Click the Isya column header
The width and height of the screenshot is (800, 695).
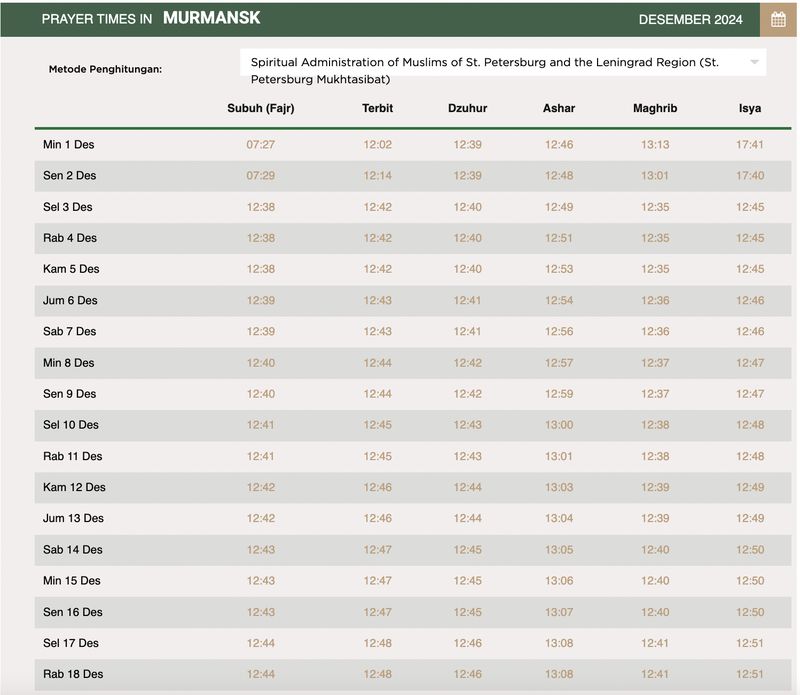click(750, 108)
